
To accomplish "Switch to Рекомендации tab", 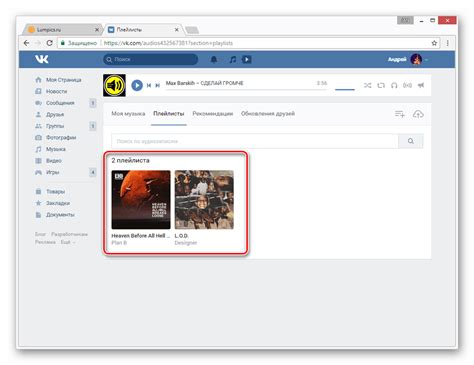I will click(213, 114).
